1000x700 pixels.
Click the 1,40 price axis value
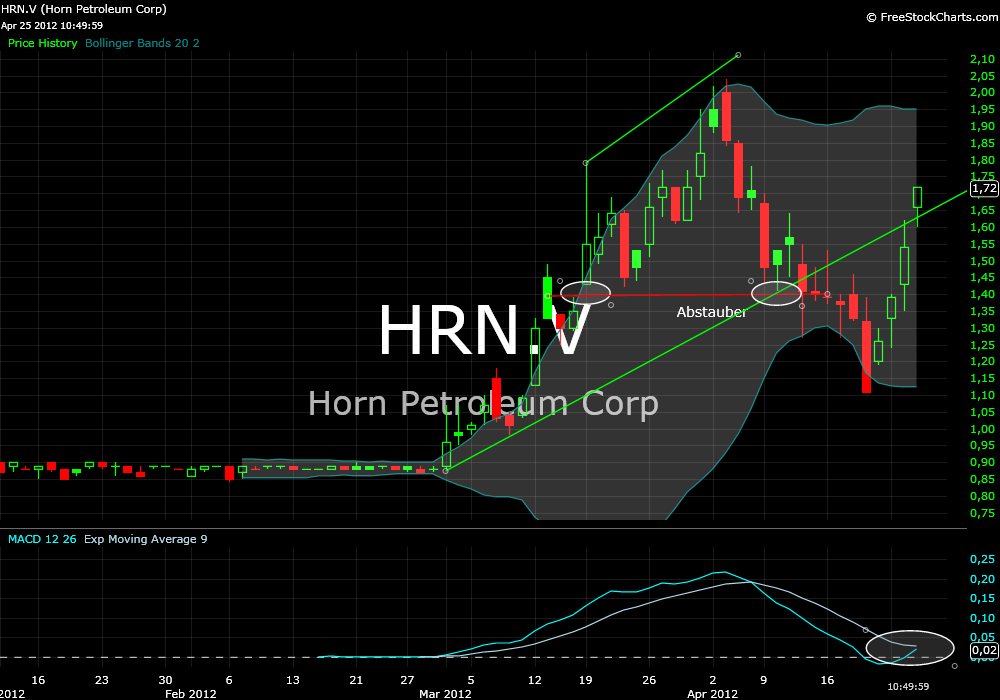coord(982,294)
